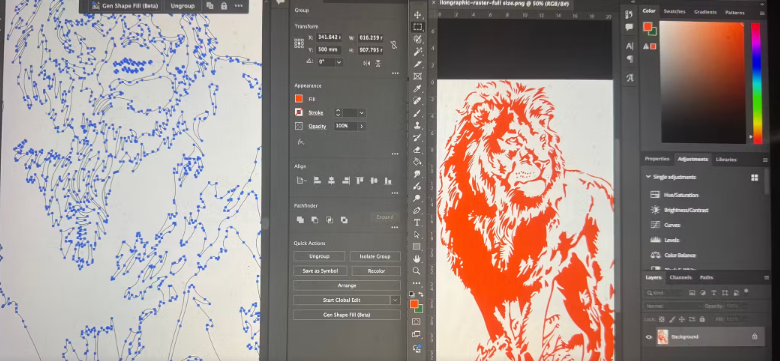Click the Hue/Saturation adjustment

click(x=681, y=195)
